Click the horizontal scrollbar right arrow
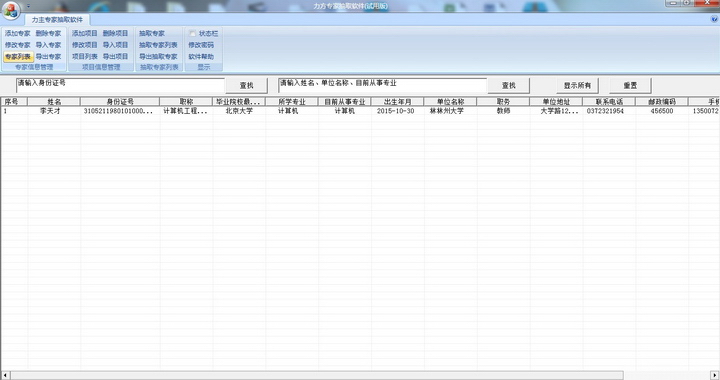This screenshot has height=380, width=720. tap(714, 375)
